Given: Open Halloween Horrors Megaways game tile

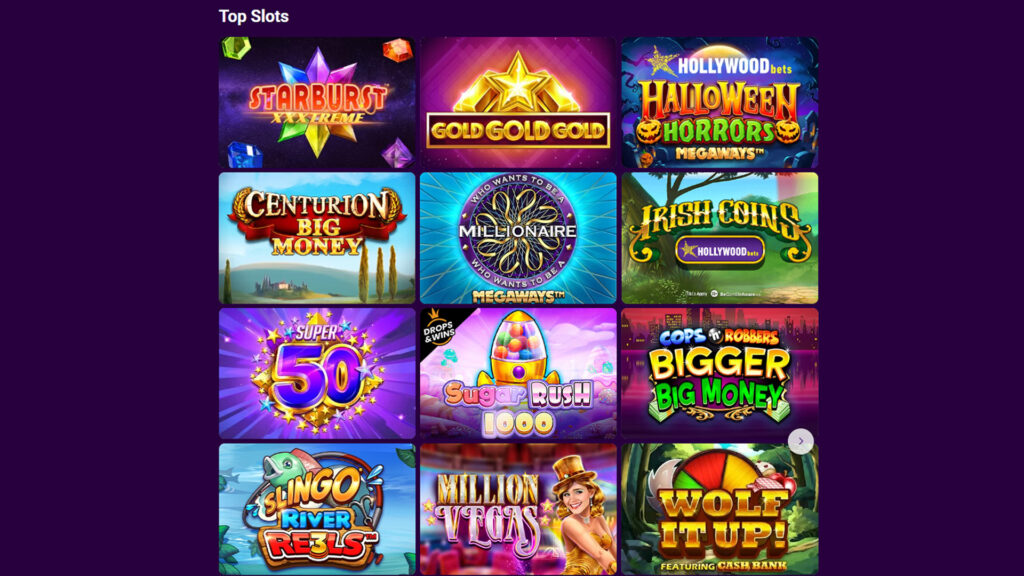Looking at the screenshot, I should (x=720, y=103).
